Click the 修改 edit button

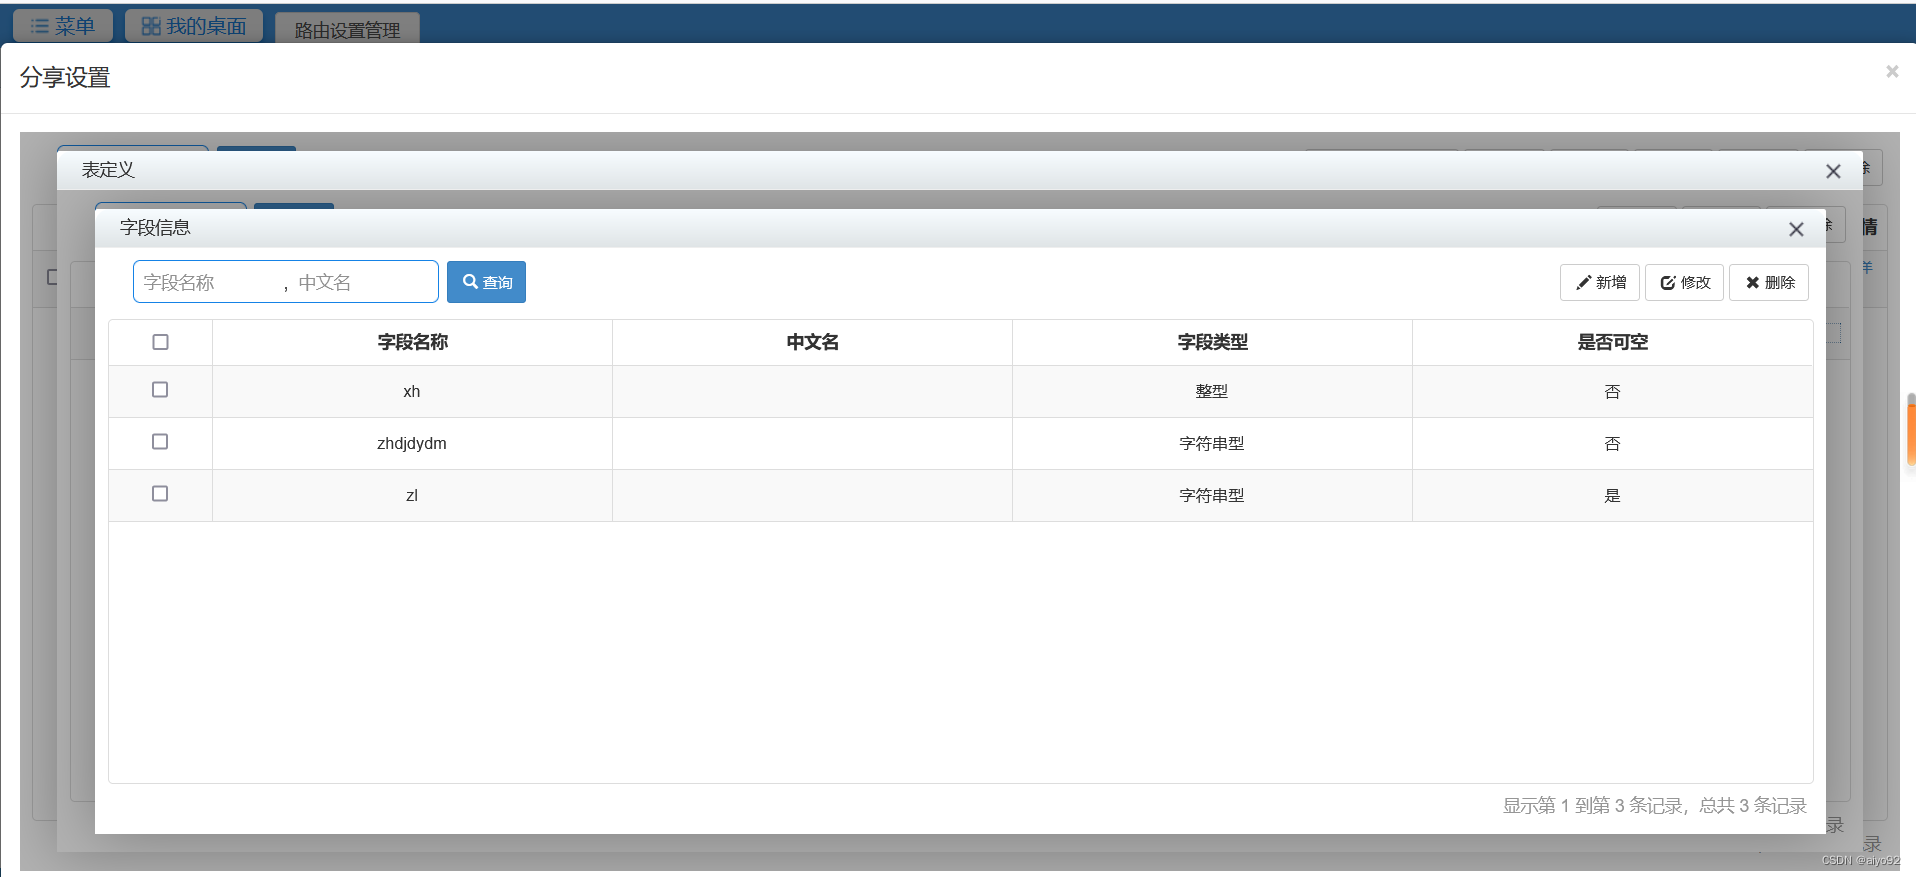click(1685, 283)
